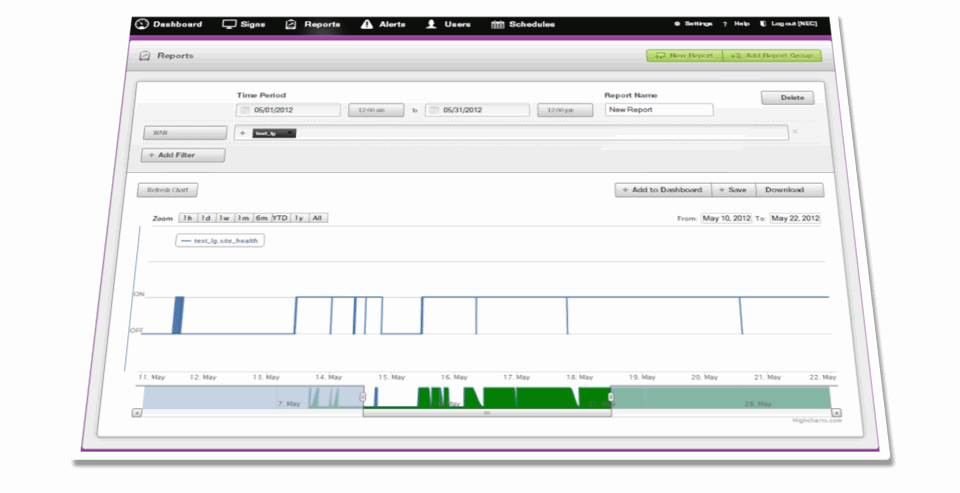The width and height of the screenshot is (960, 493).
Task: Click the Users person icon
Action: [x=432, y=24]
